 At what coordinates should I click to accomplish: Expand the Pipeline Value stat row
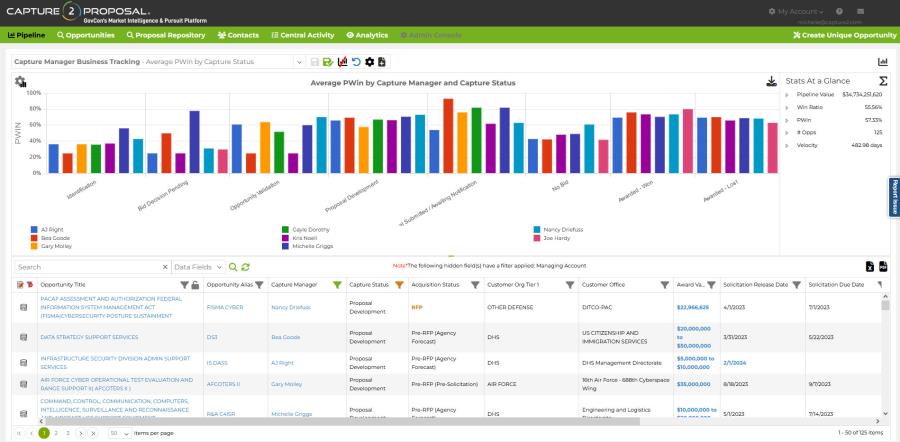click(787, 94)
